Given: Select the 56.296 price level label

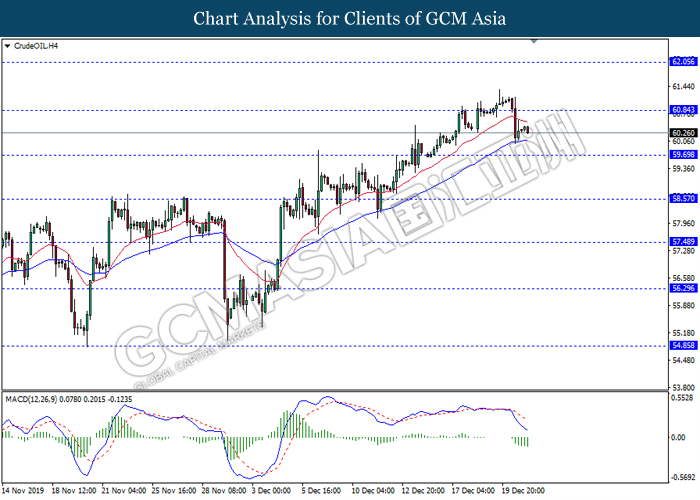Looking at the screenshot, I should point(683,288).
